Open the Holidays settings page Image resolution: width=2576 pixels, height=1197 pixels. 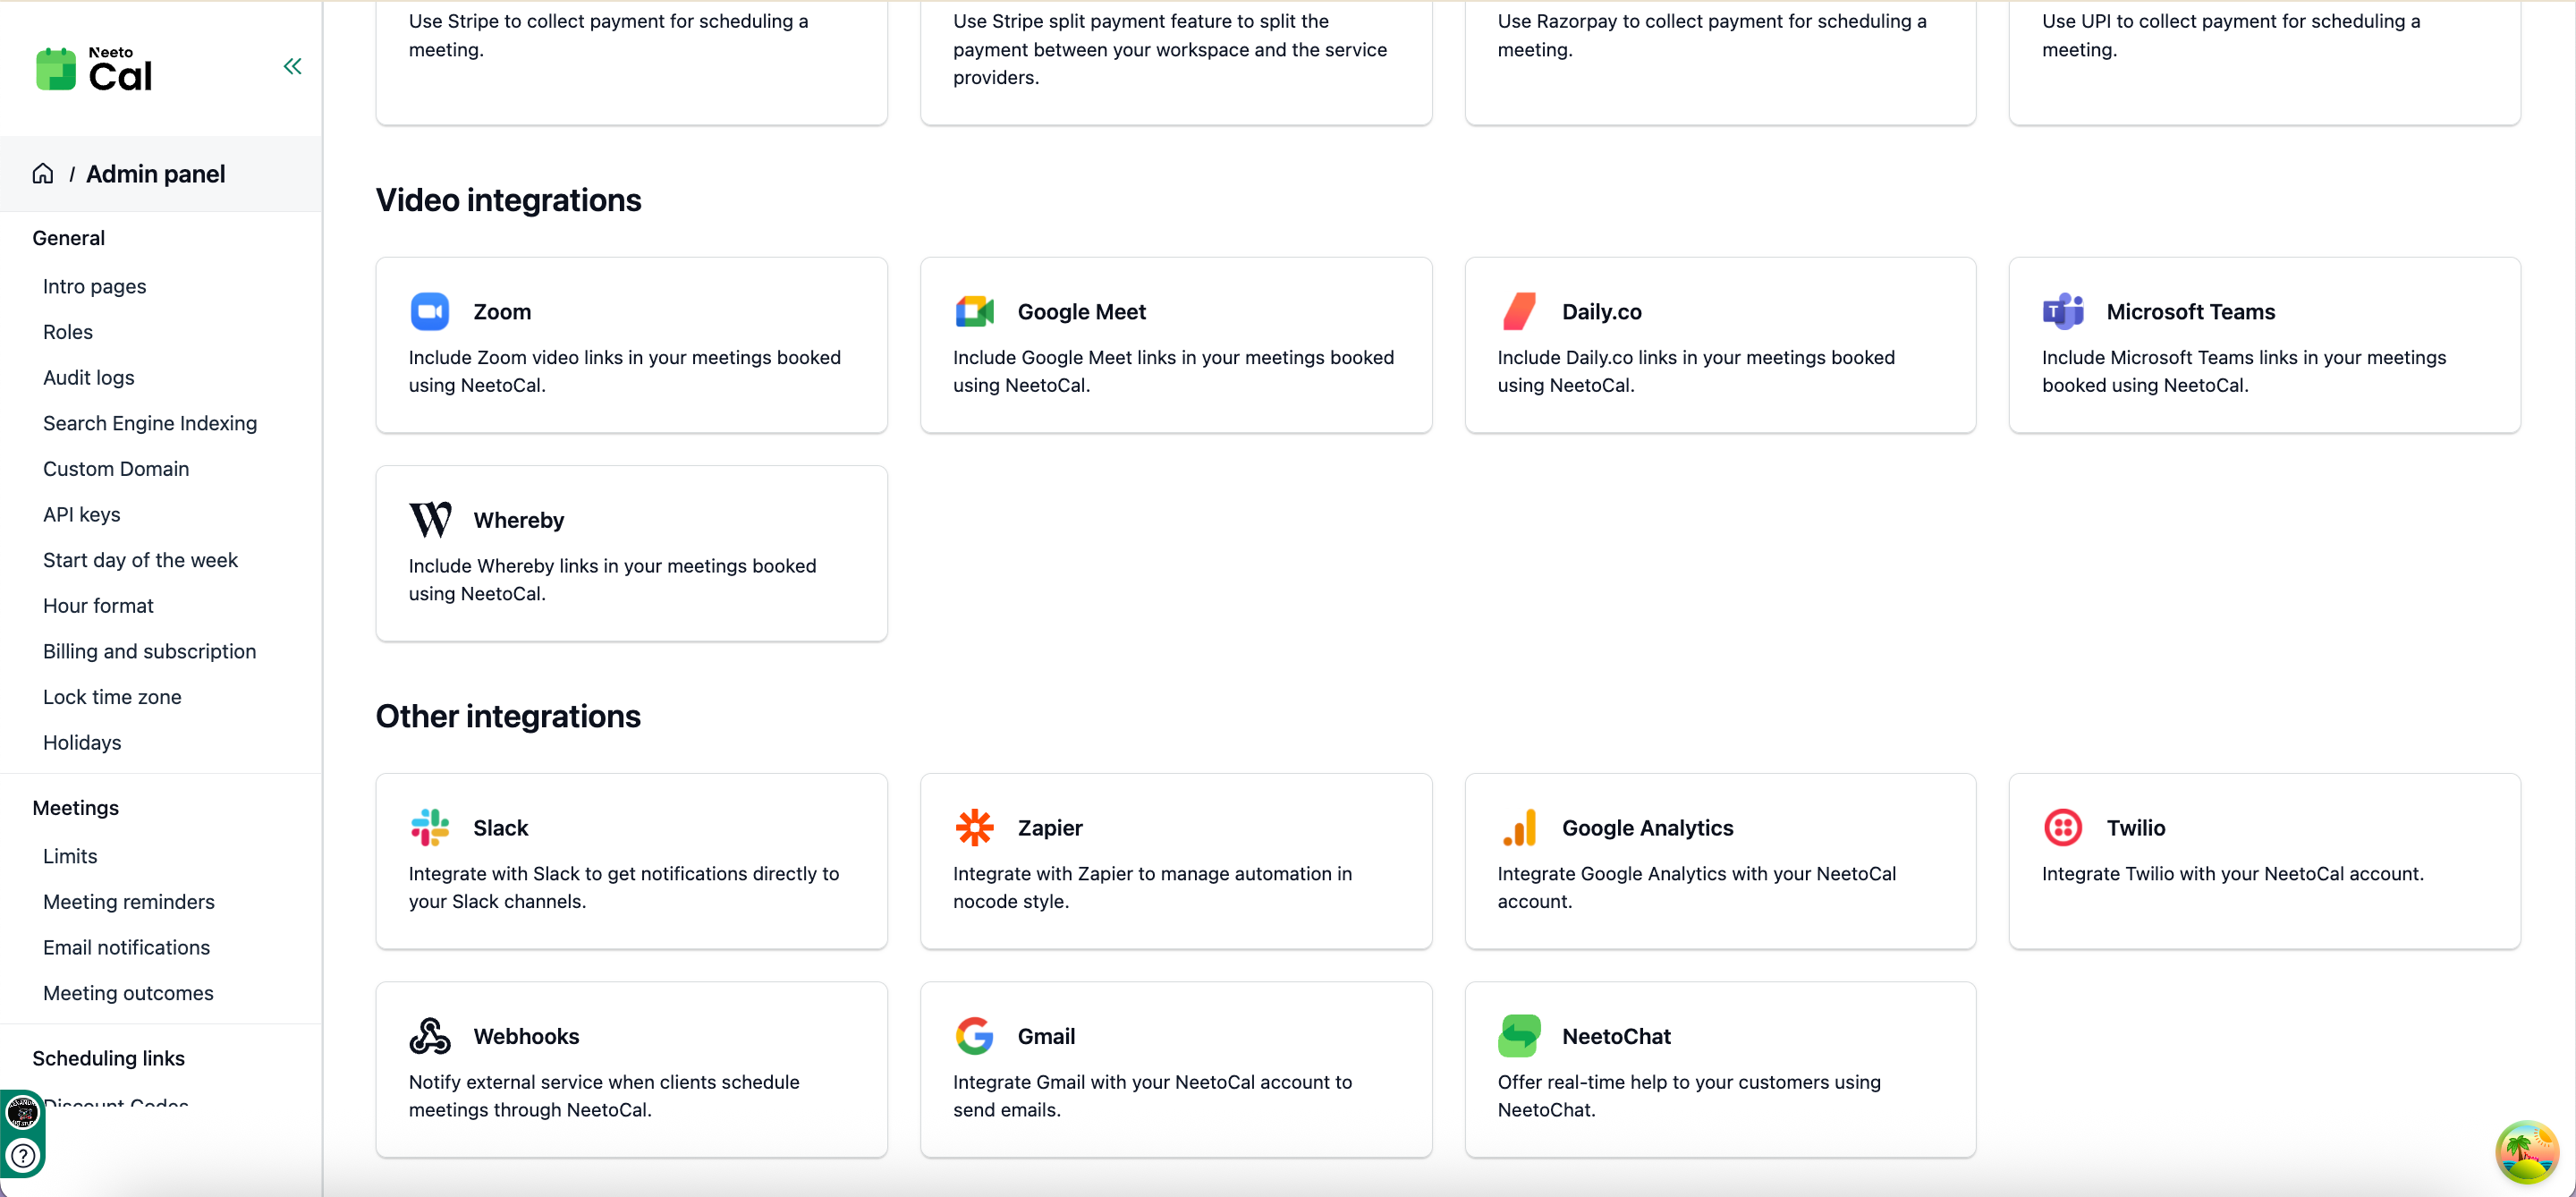coord(82,743)
